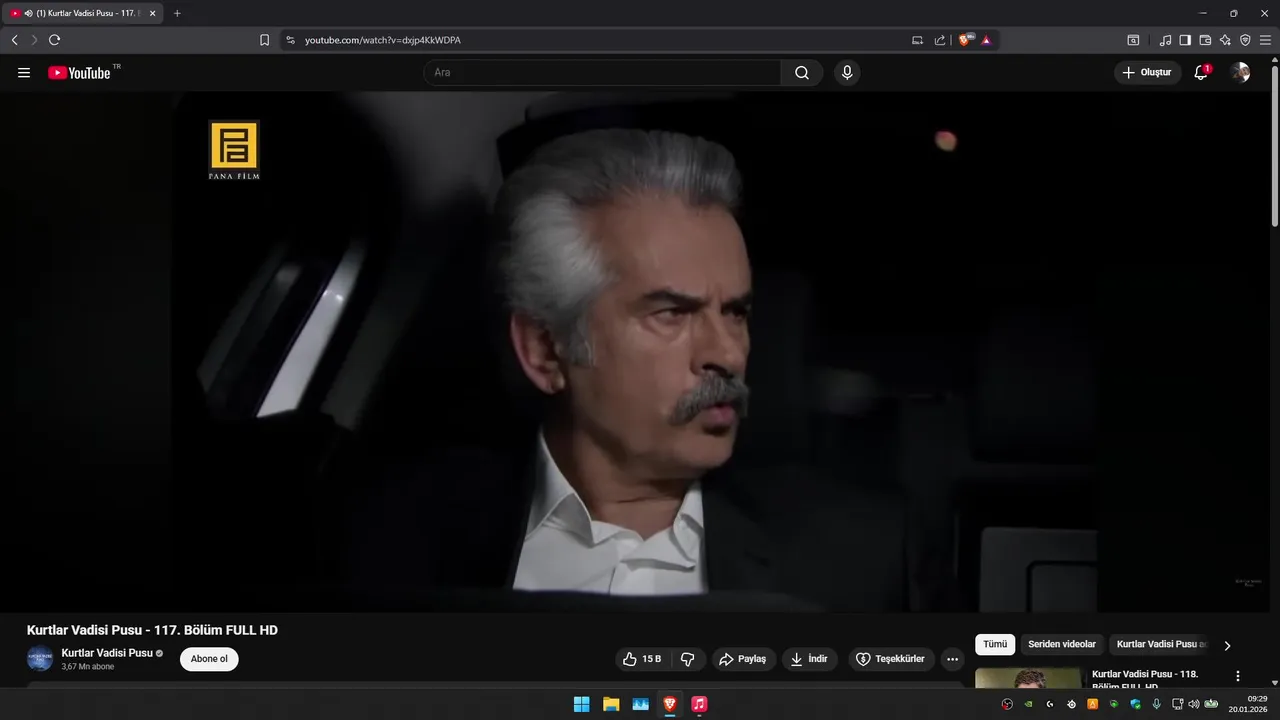Open the Brave Wallet icon
The image size is (1280, 720).
1205,40
